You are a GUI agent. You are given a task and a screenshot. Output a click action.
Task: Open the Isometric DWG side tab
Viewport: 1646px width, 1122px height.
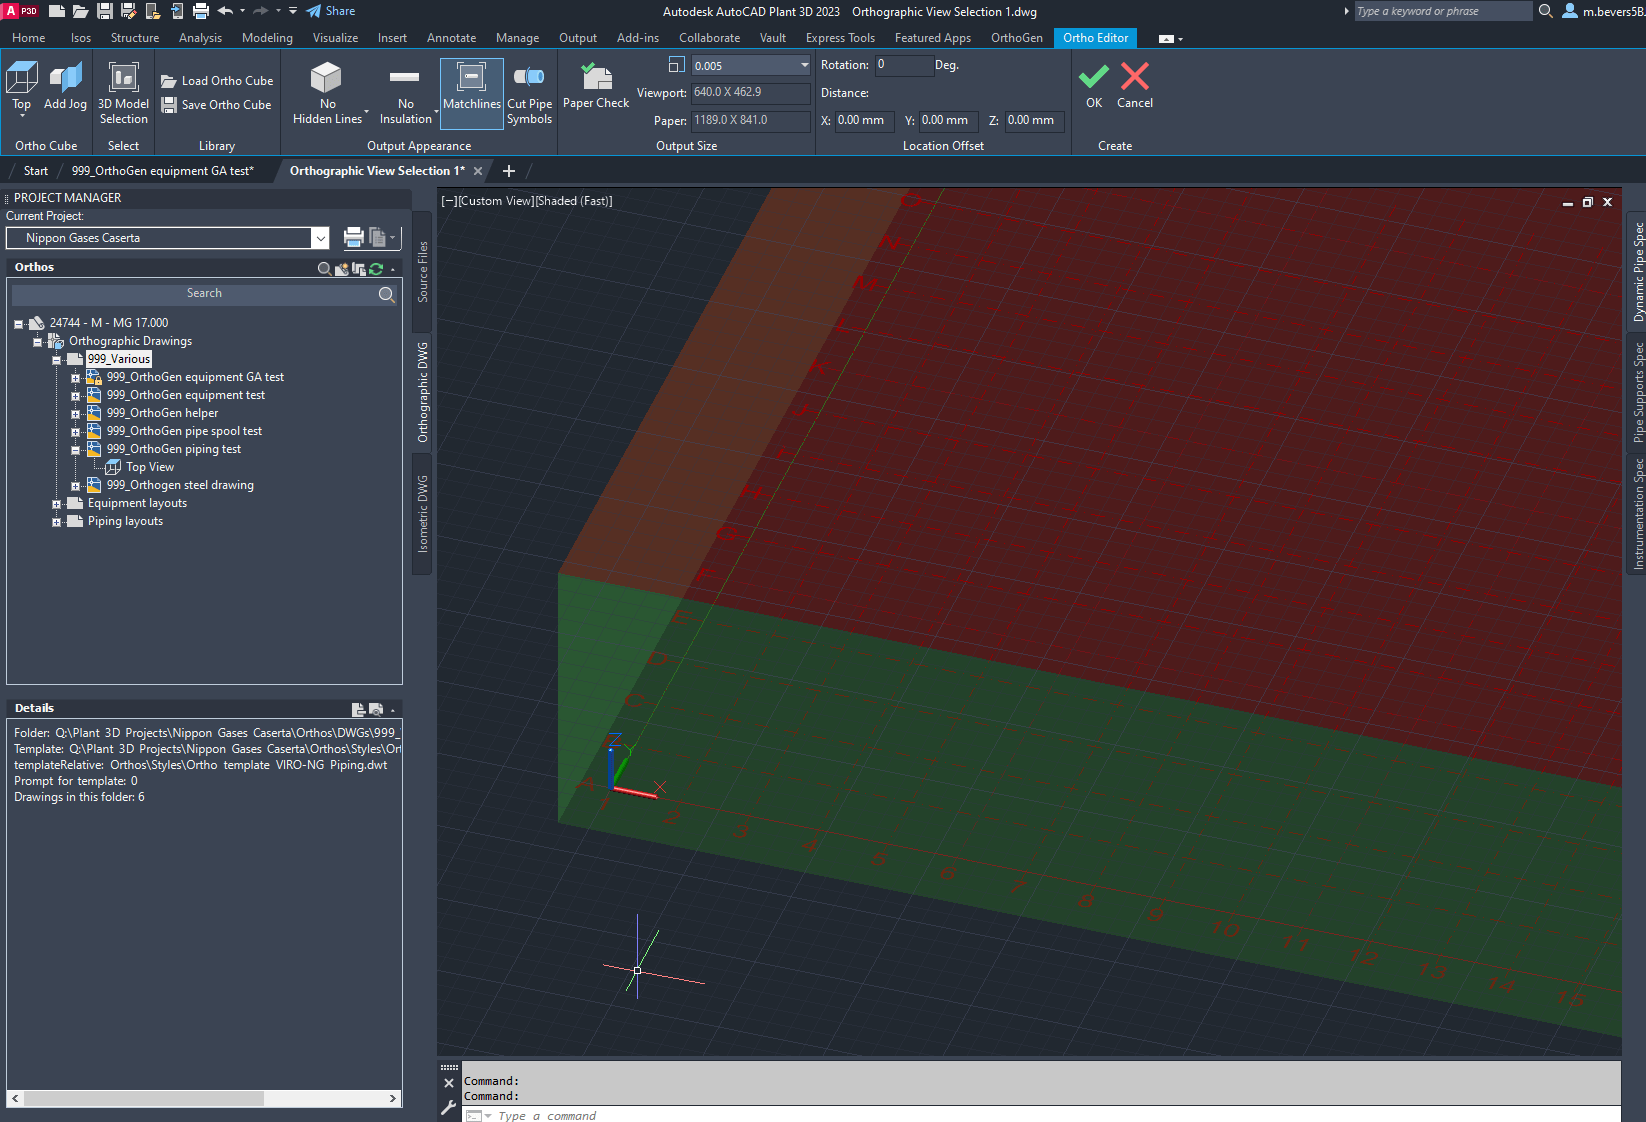[422, 514]
